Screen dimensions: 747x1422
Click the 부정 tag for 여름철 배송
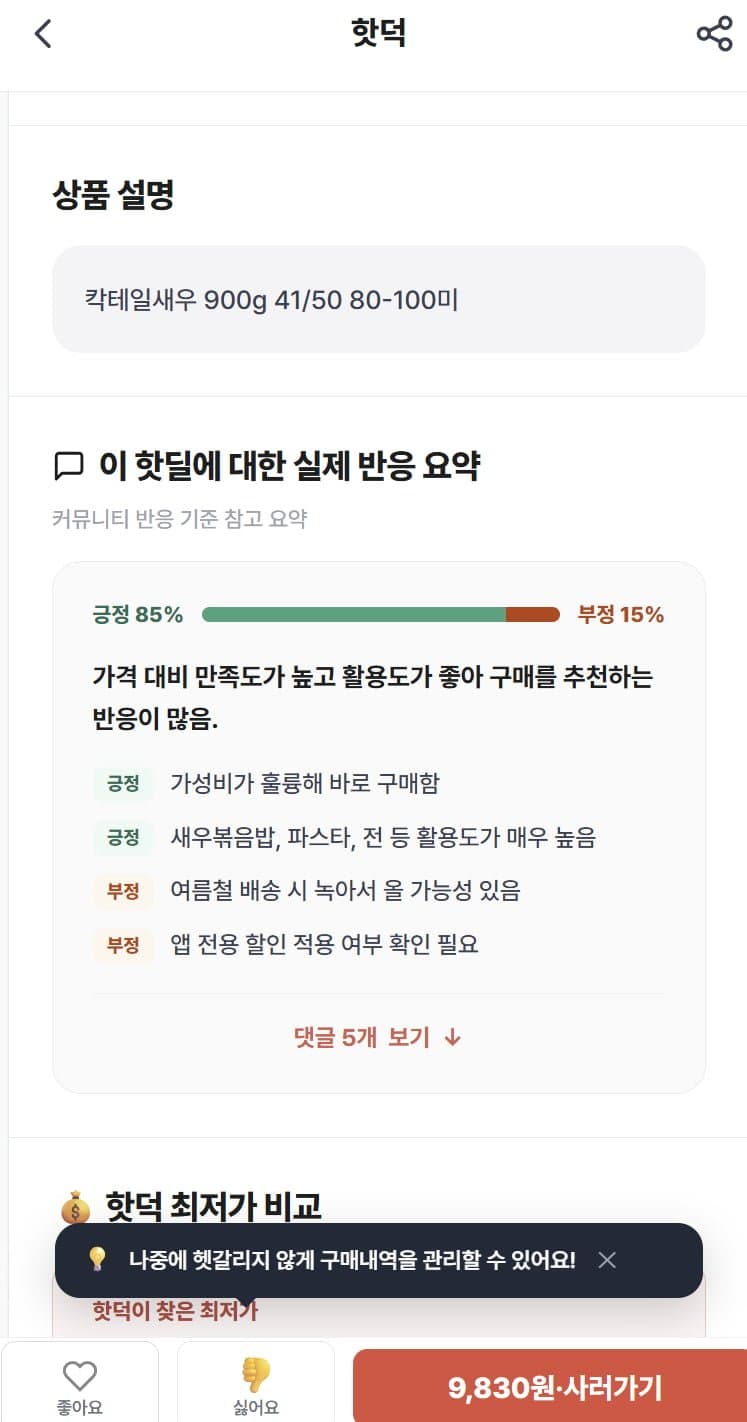(x=123, y=890)
